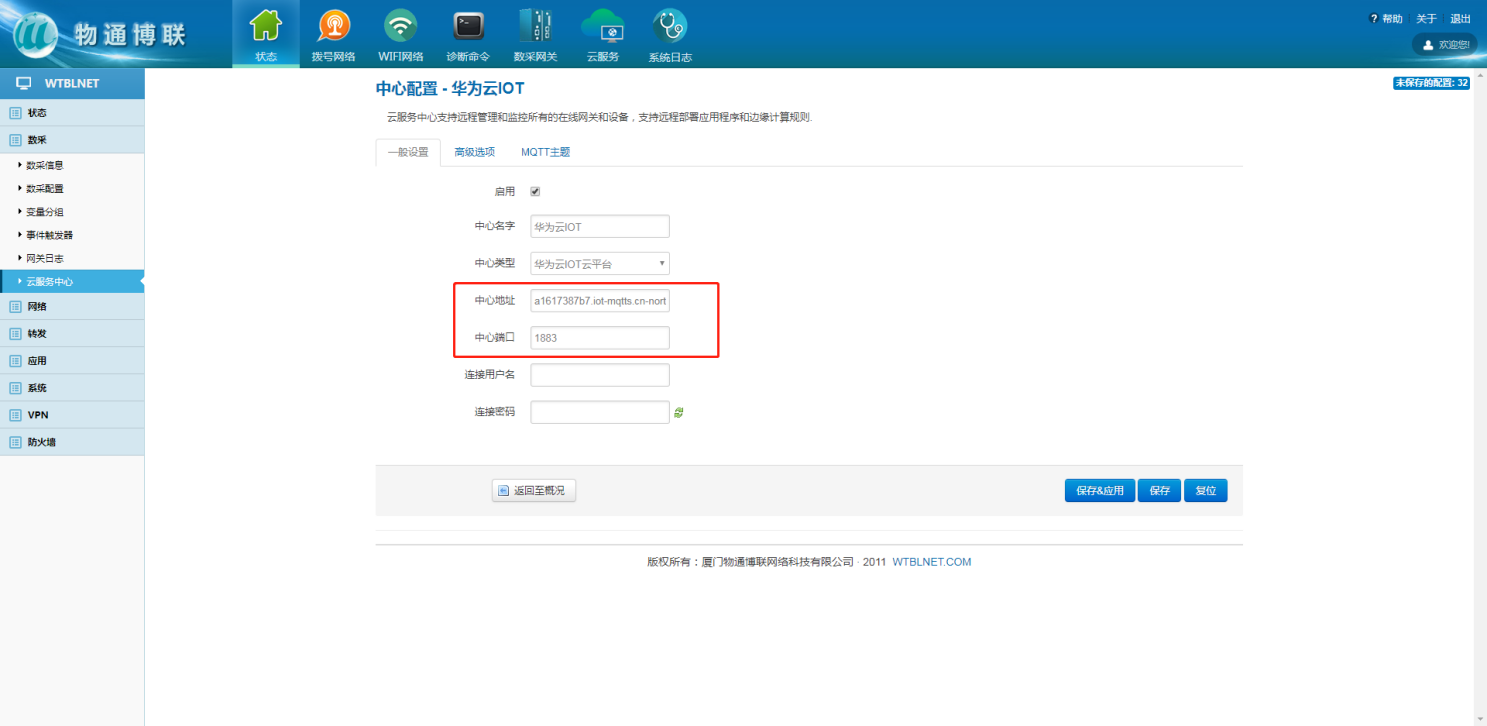Select the data acquisition config (数采配置) tree item

[x=45, y=189]
